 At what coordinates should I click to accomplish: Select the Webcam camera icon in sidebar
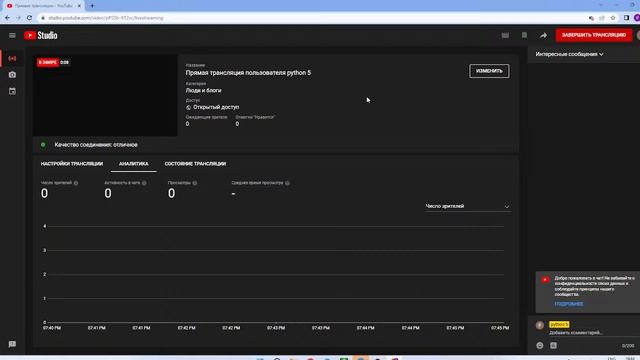click(12, 75)
